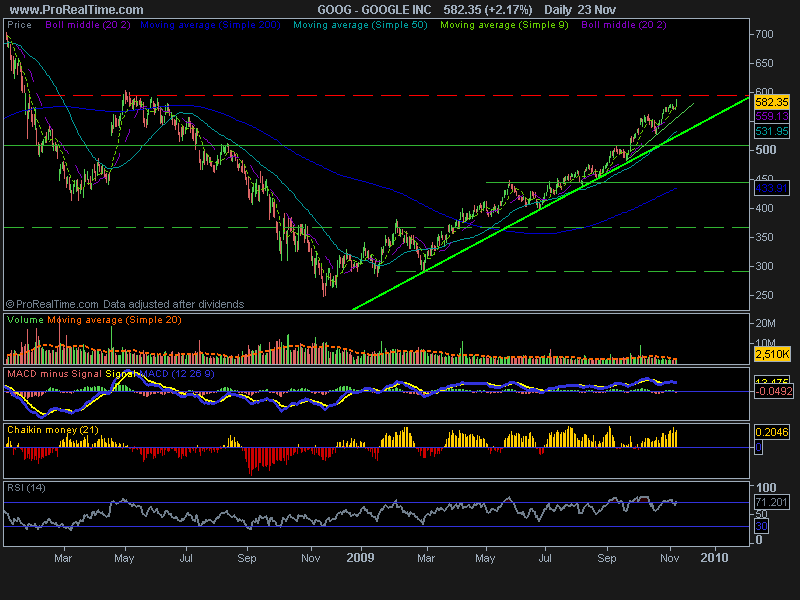The image size is (800, 600).
Task: Click the Data adjusted after dividends notice
Action: point(173,304)
